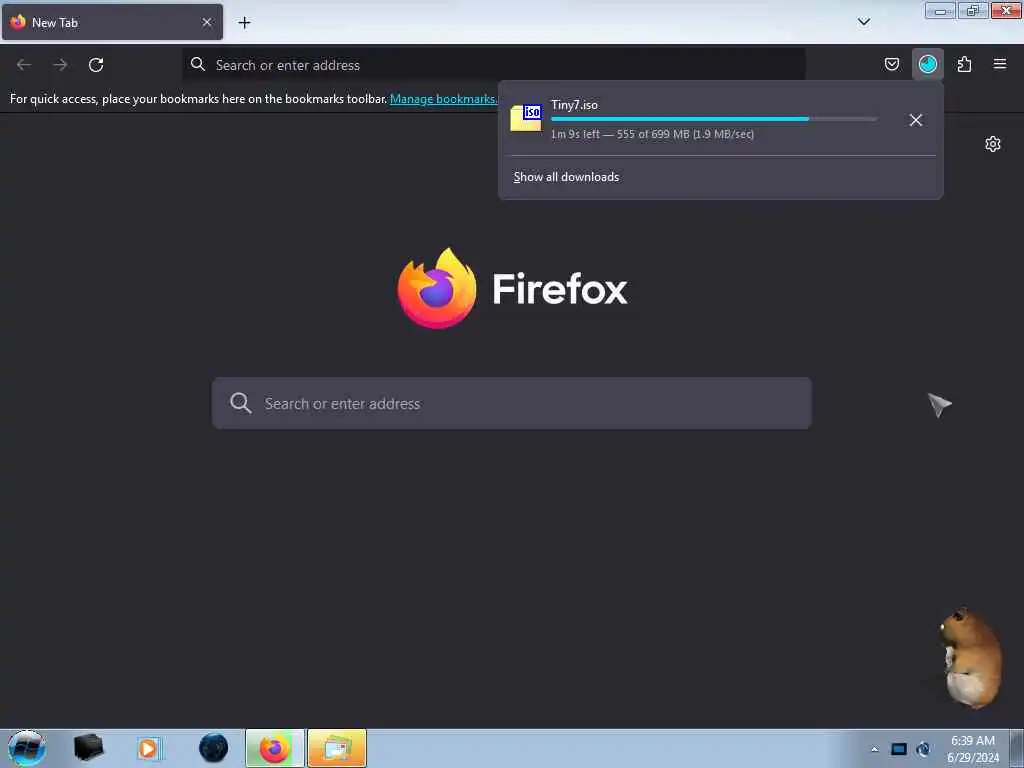Click the Tiny7.iso download progress bar
Image resolution: width=1024 pixels, height=768 pixels.
pos(714,119)
